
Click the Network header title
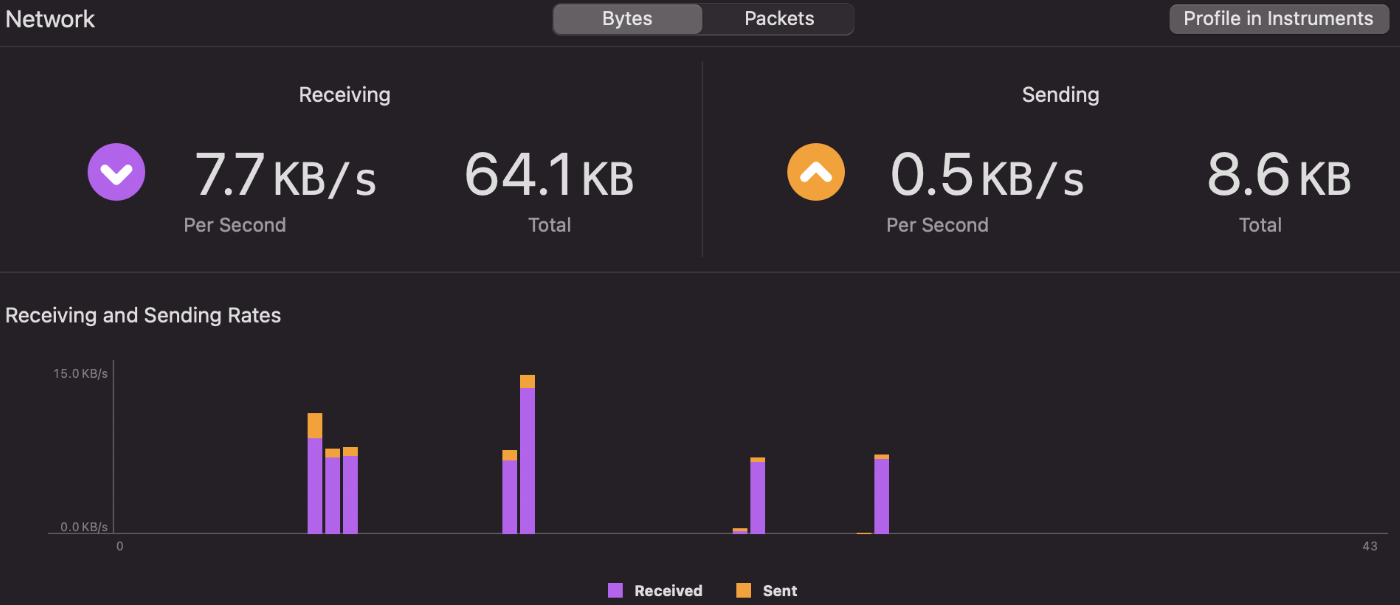click(x=50, y=18)
